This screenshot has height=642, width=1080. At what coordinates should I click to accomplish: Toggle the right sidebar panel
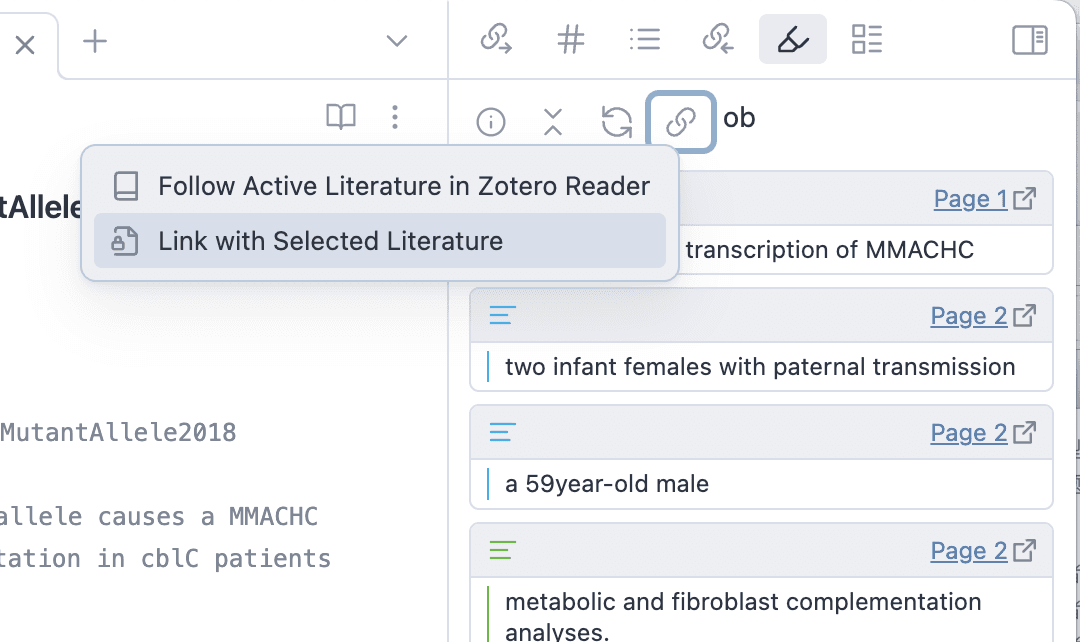[1030, 40]
